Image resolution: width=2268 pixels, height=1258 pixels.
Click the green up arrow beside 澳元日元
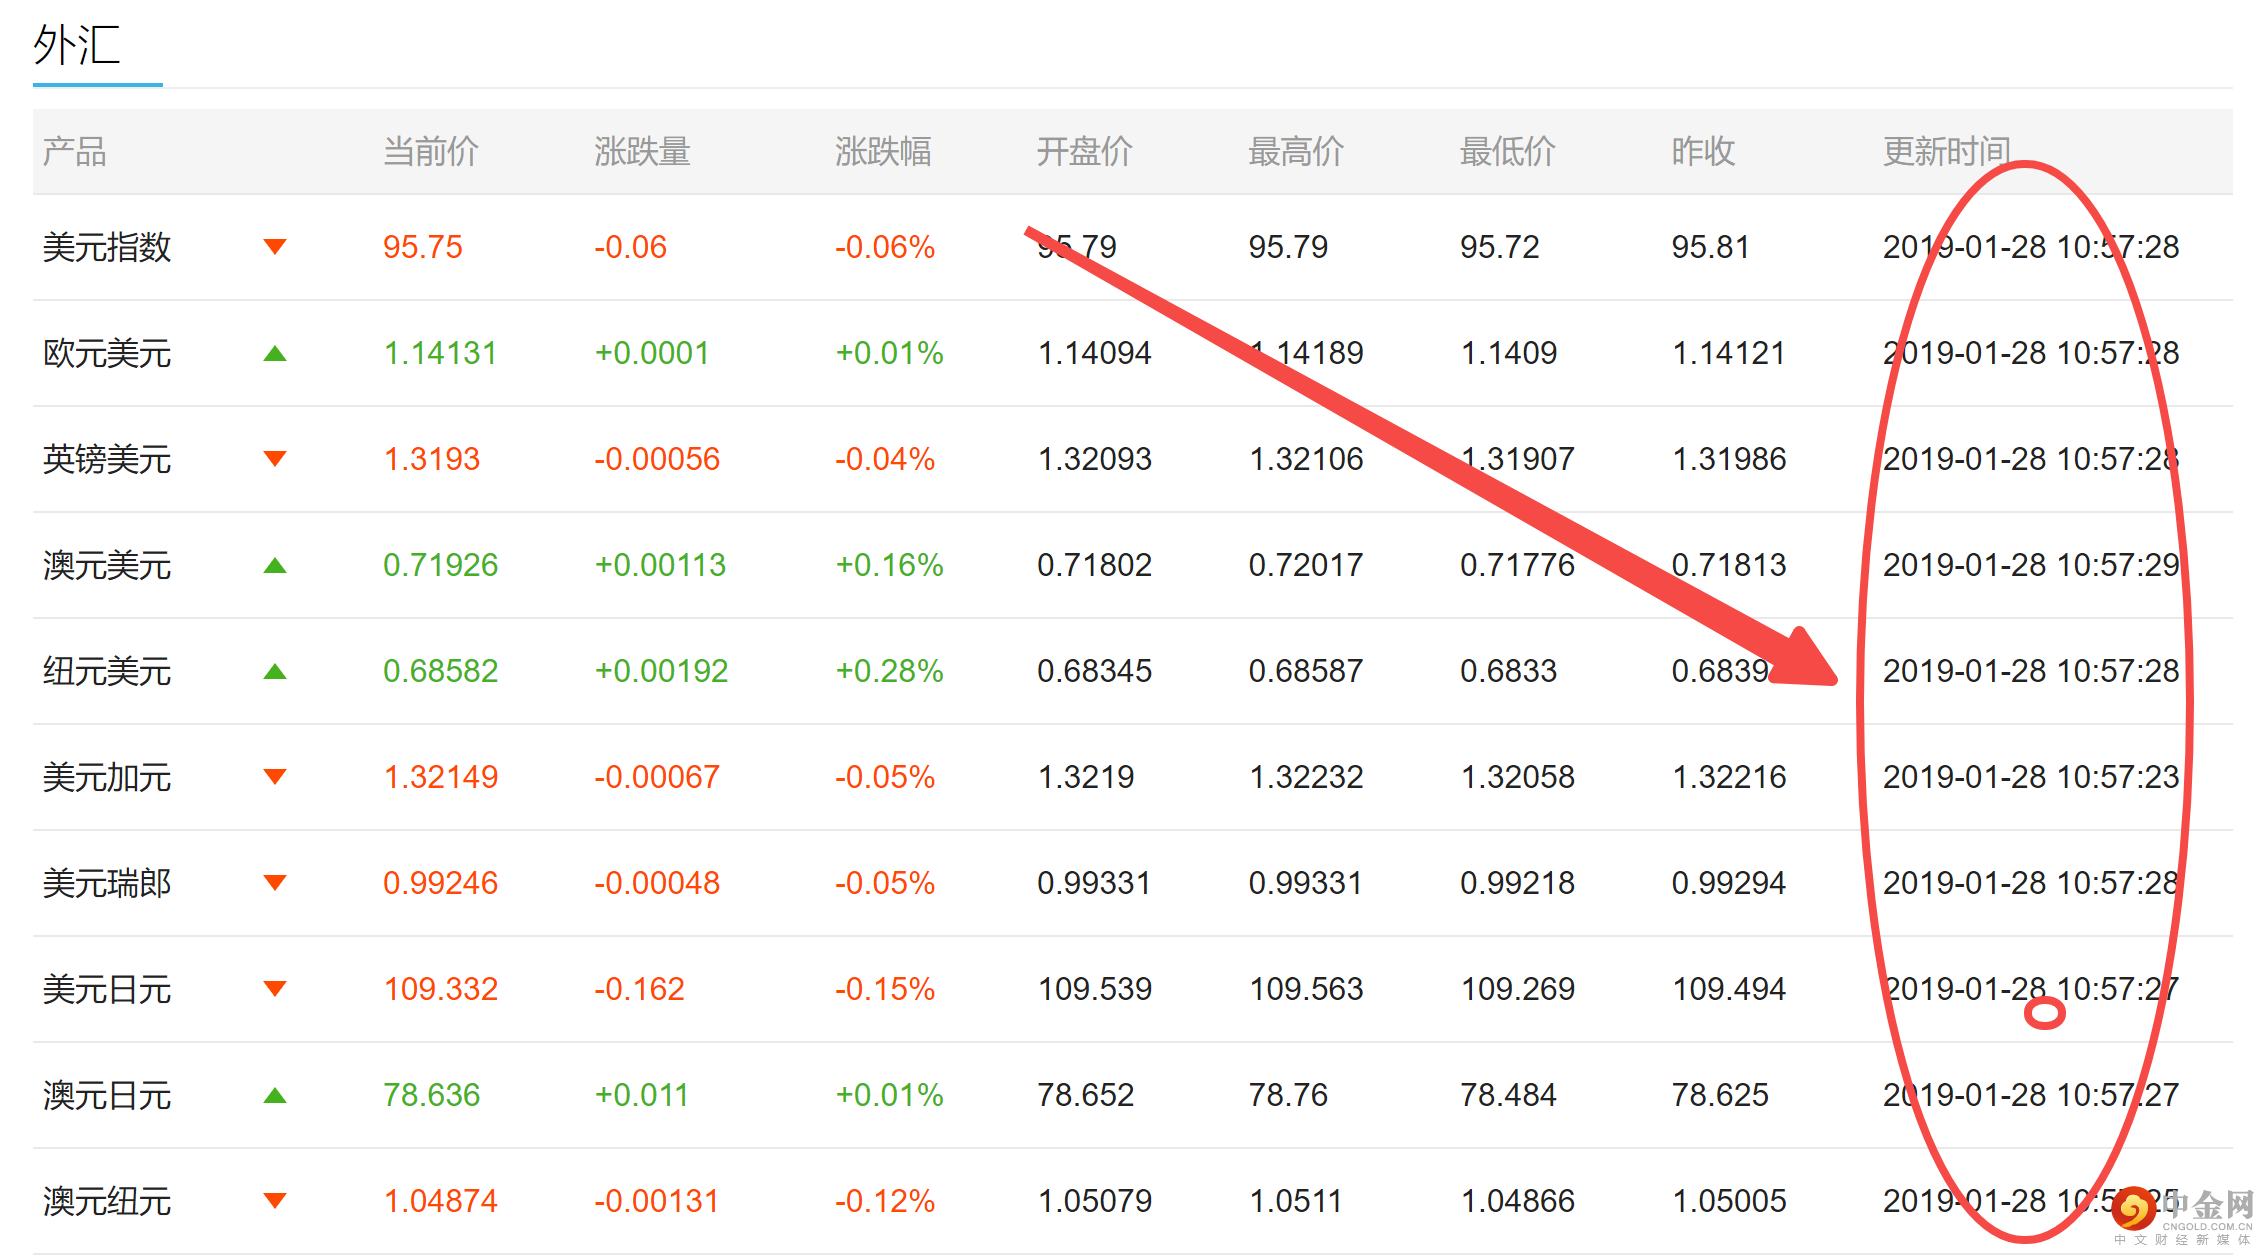[x=275, y=1095]
